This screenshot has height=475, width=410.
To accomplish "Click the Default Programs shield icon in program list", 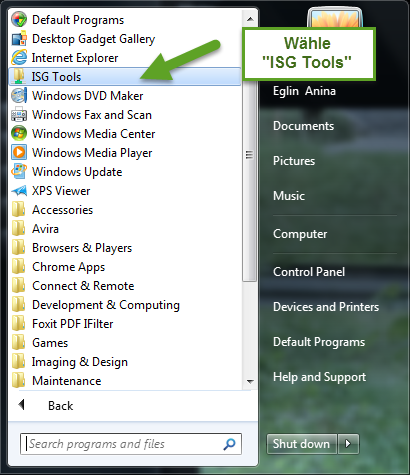I will [19, 20].
